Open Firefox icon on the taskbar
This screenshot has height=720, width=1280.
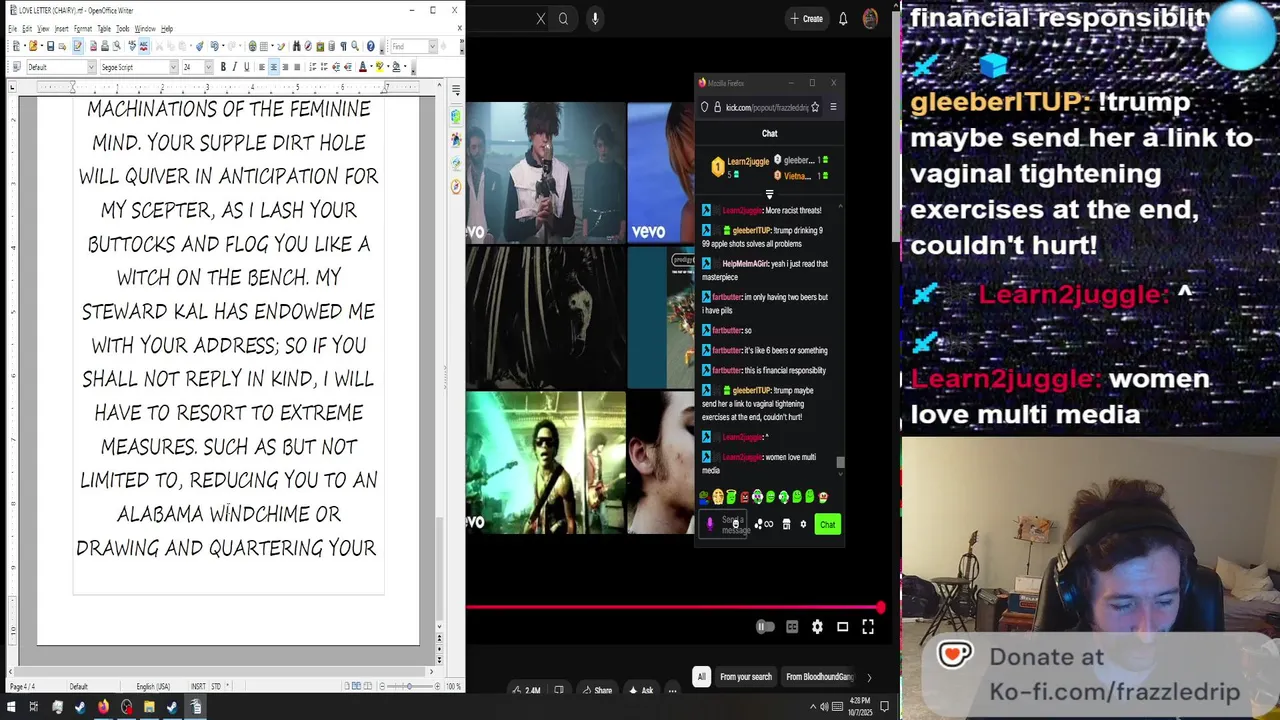[103, 707]
